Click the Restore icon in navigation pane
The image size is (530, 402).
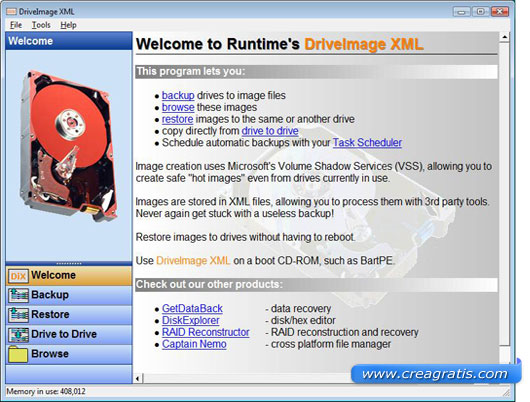[18, 315]
